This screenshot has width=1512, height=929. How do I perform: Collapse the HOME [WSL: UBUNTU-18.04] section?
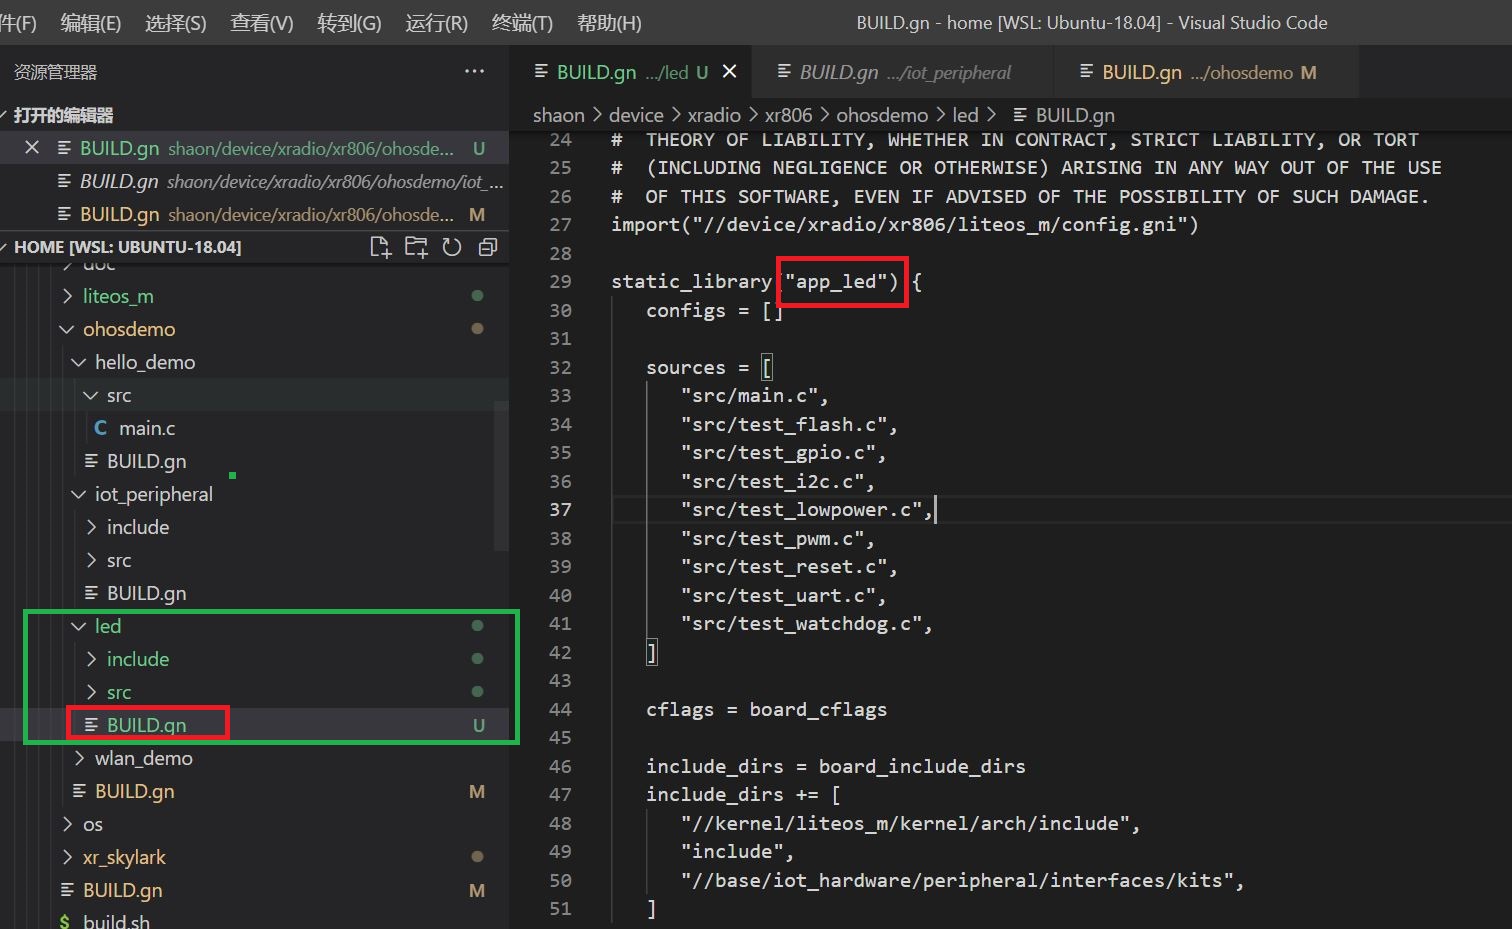coord(127,247)
